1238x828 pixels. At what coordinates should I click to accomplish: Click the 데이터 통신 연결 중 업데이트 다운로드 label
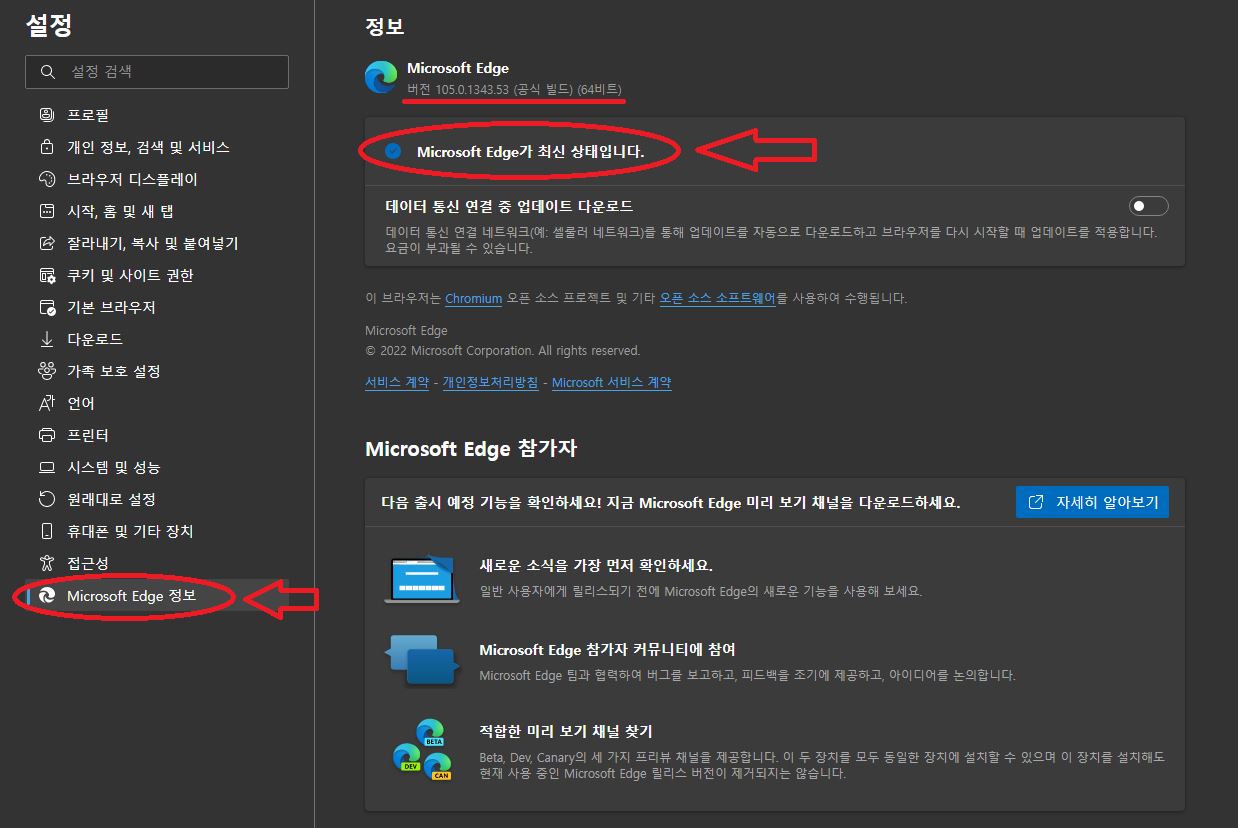click(509, 206)
